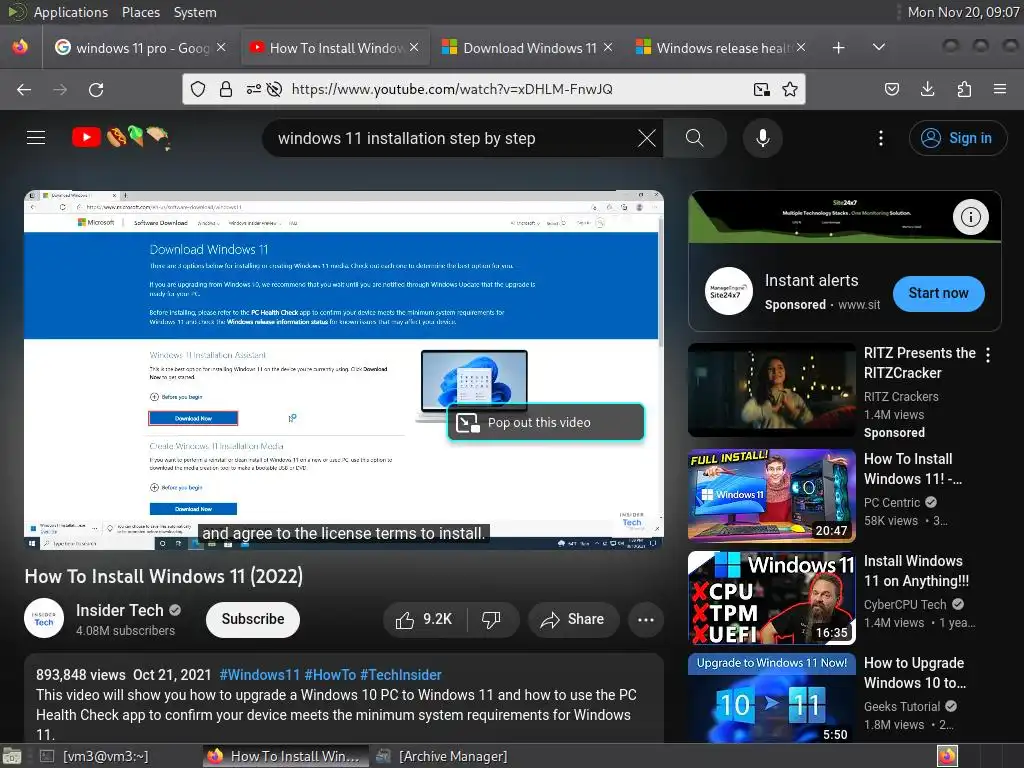The image size is (1024, 768).
Task: Expand the list all tabs chevron
Action: pyautogui.click(x=879, y=47)
